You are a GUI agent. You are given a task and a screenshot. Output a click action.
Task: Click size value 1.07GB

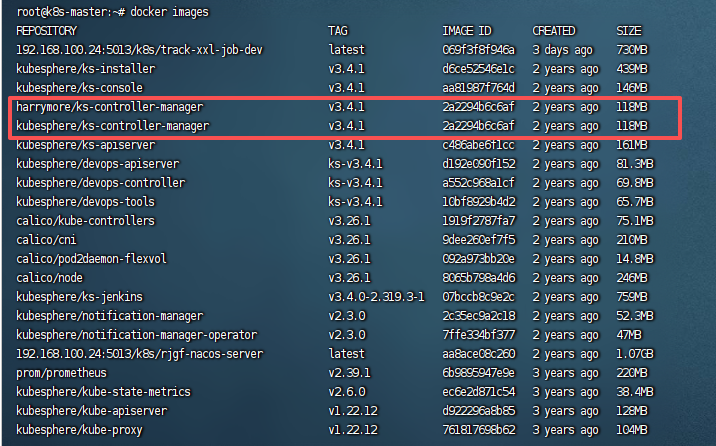pos(635,354)
